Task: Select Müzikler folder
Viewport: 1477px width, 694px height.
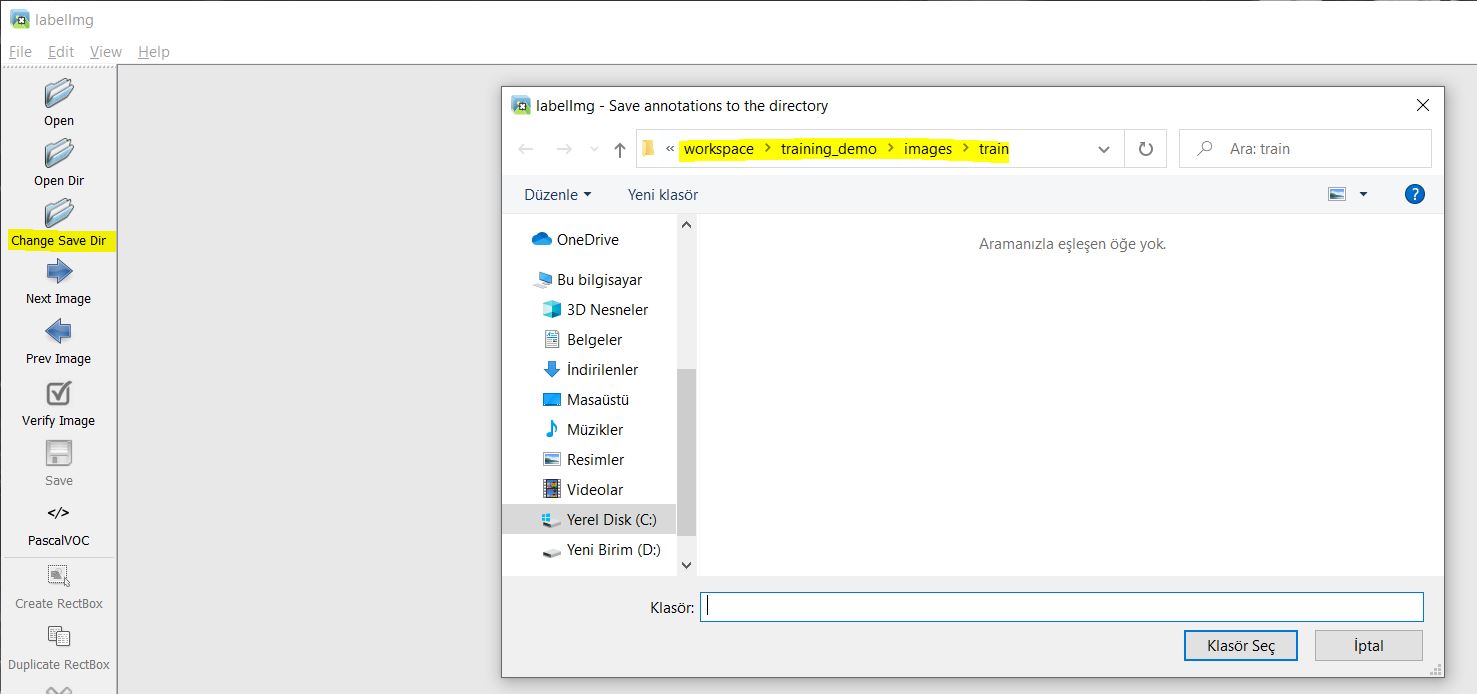Action: tap(583, 429)
